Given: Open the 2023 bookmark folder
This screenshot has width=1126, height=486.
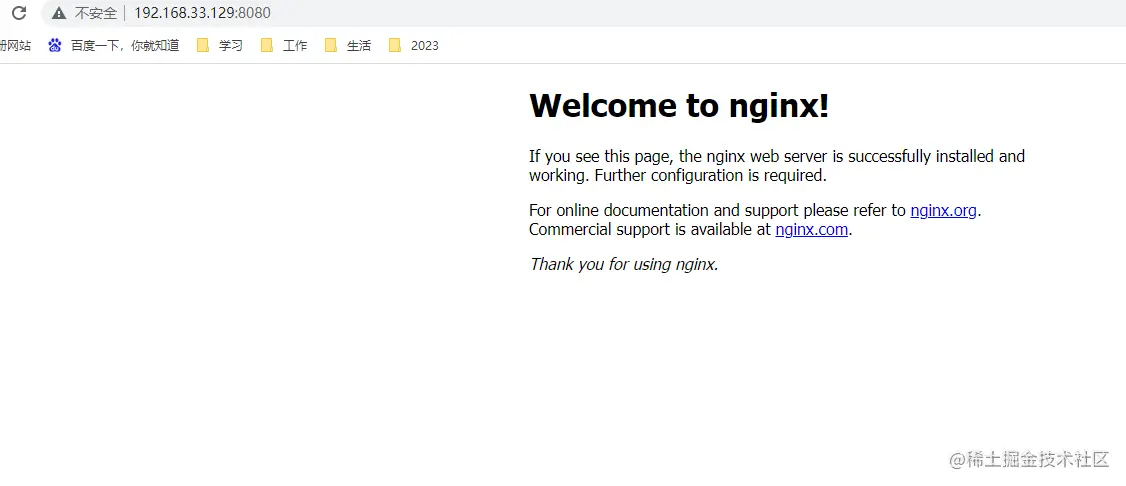Looking at the screenshot, I should (x=414, y=46).
